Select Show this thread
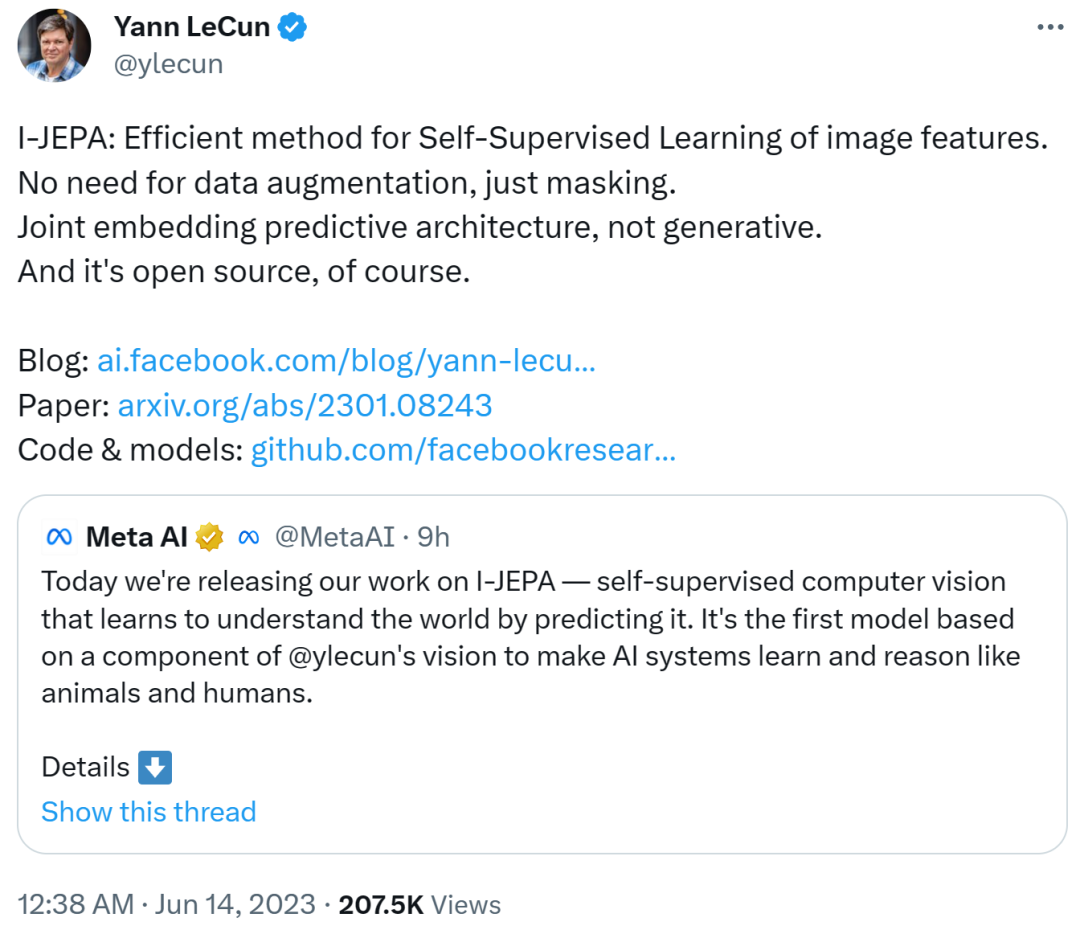Image resolution: width=1080 pixels, height=930 pixels. [x=148, y=812]
